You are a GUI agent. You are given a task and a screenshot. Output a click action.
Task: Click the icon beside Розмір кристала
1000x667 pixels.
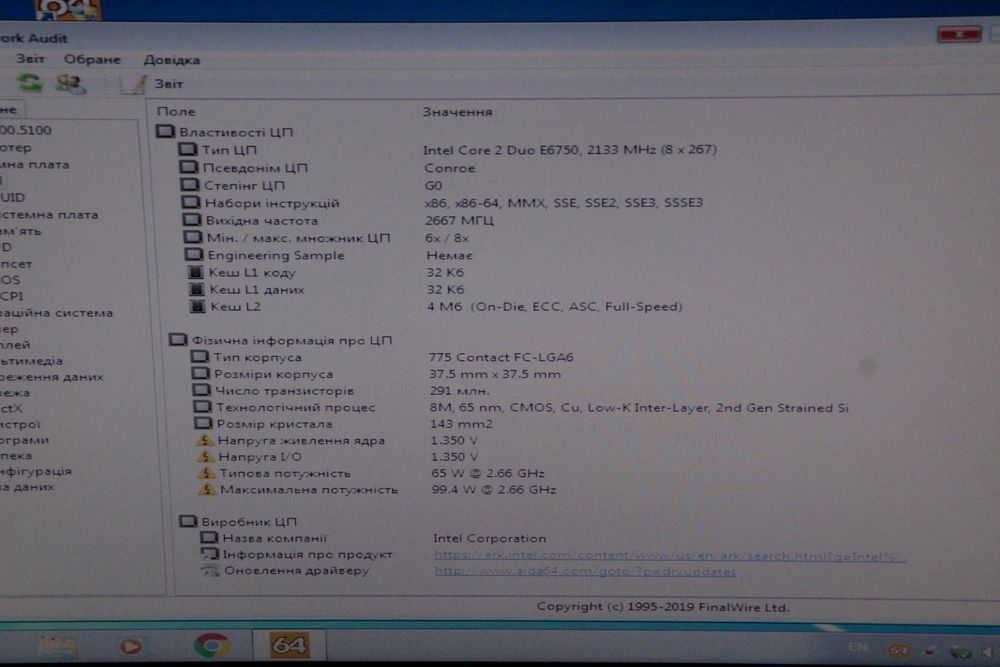[x=203, y=423]
